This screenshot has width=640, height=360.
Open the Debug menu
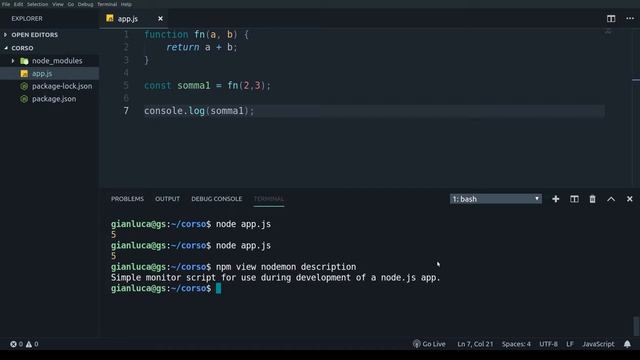point(85,4)
